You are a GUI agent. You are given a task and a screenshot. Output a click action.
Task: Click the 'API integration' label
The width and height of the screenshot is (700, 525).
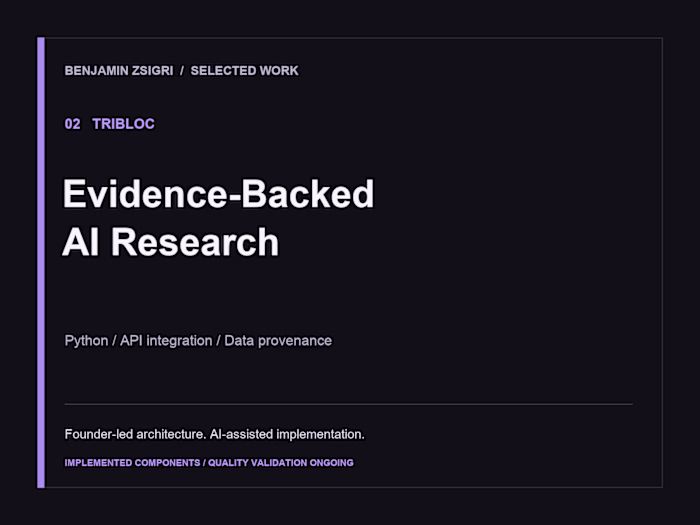(166, 341)
